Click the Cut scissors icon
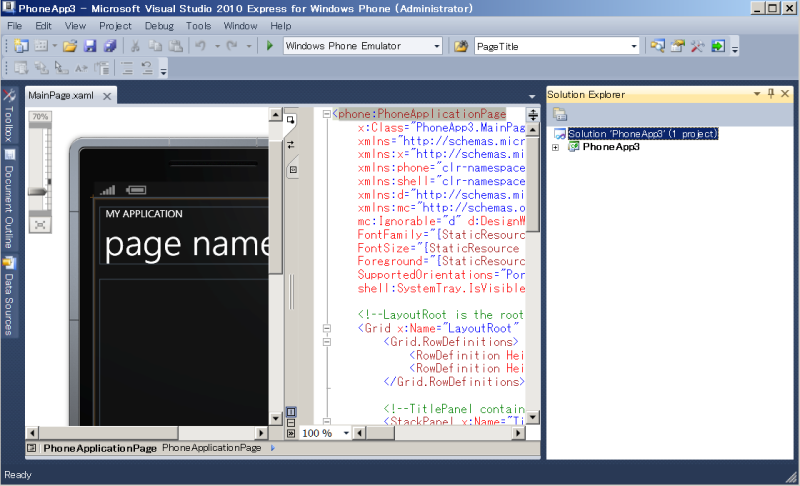800x486 pixels. (x=135, y=46)
